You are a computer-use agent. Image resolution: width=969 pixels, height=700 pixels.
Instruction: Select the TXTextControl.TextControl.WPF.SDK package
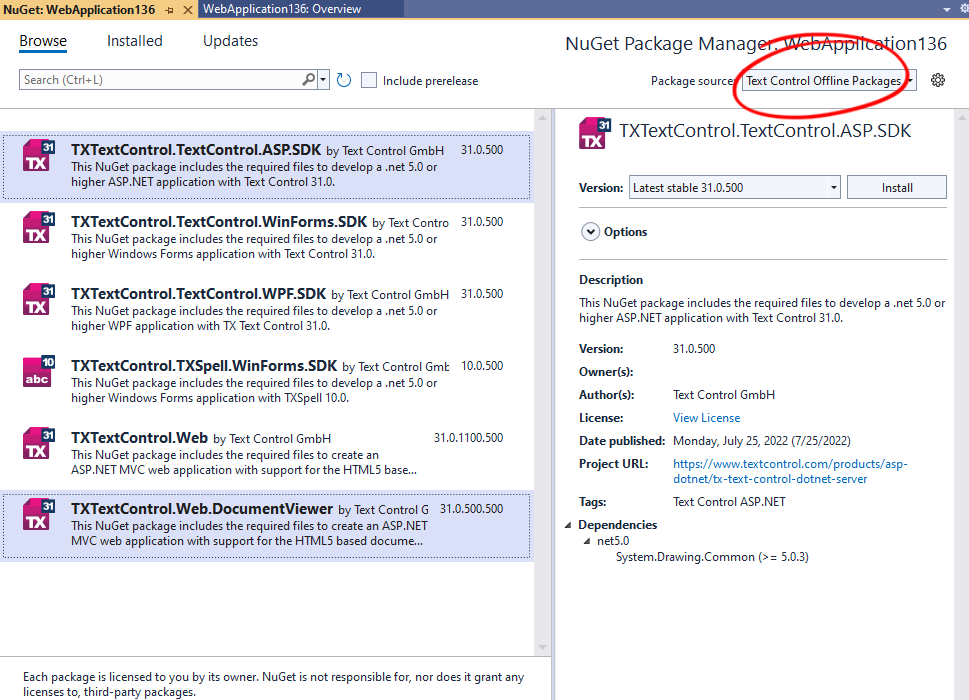click(x=266, y=310)
